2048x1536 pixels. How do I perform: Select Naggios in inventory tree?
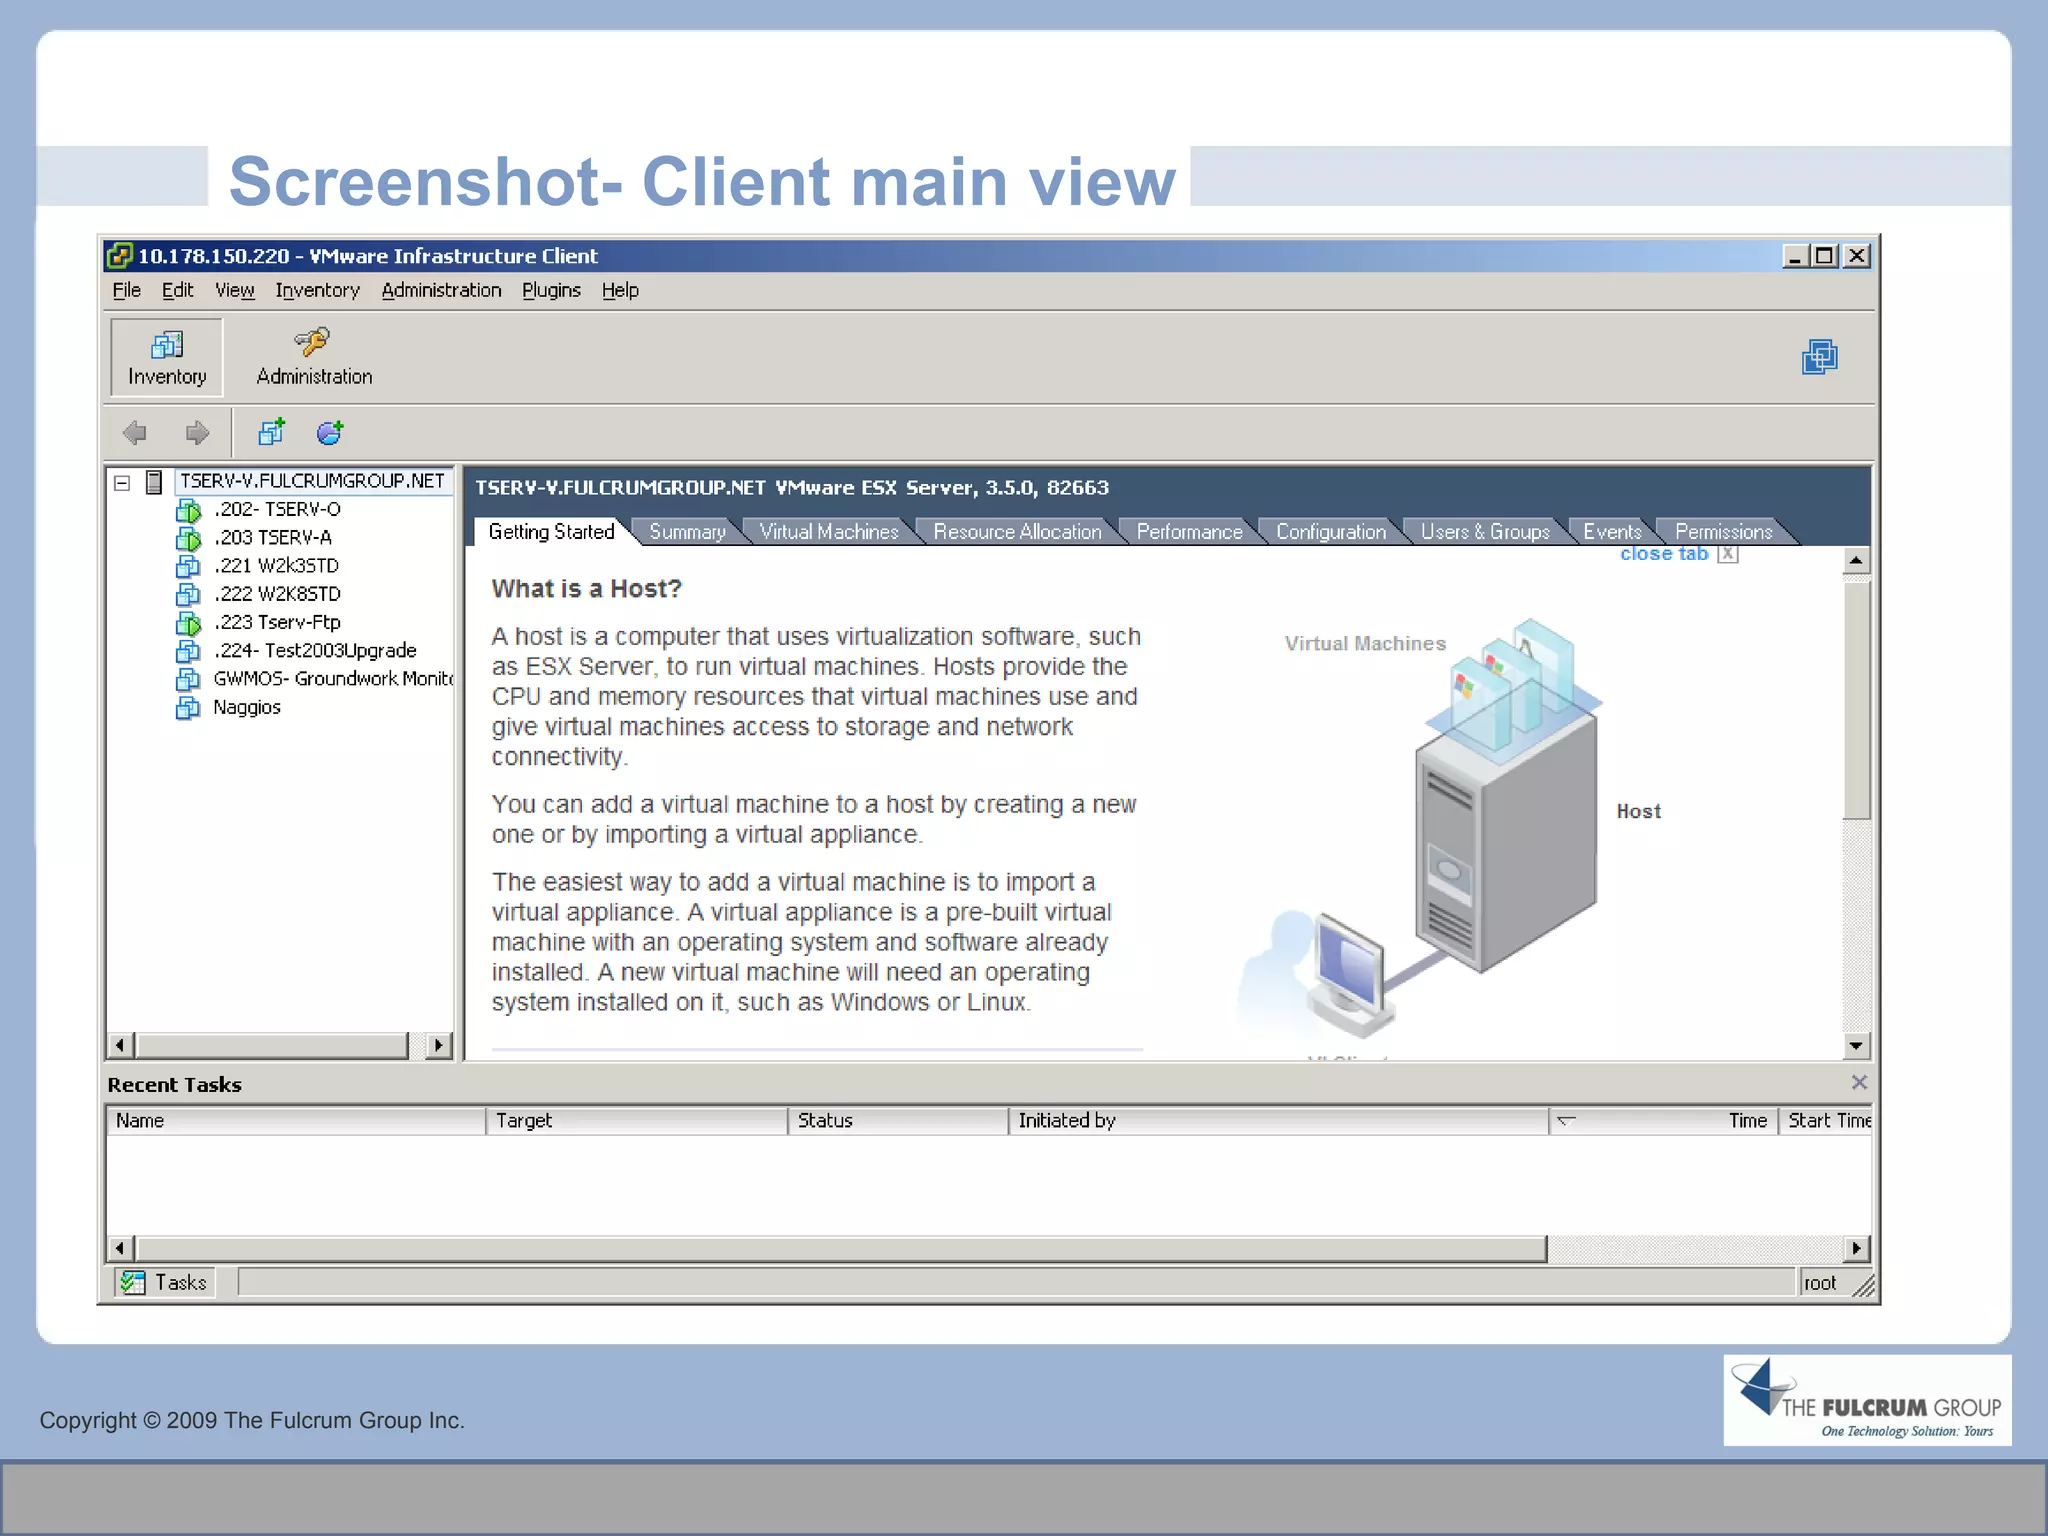247,707
